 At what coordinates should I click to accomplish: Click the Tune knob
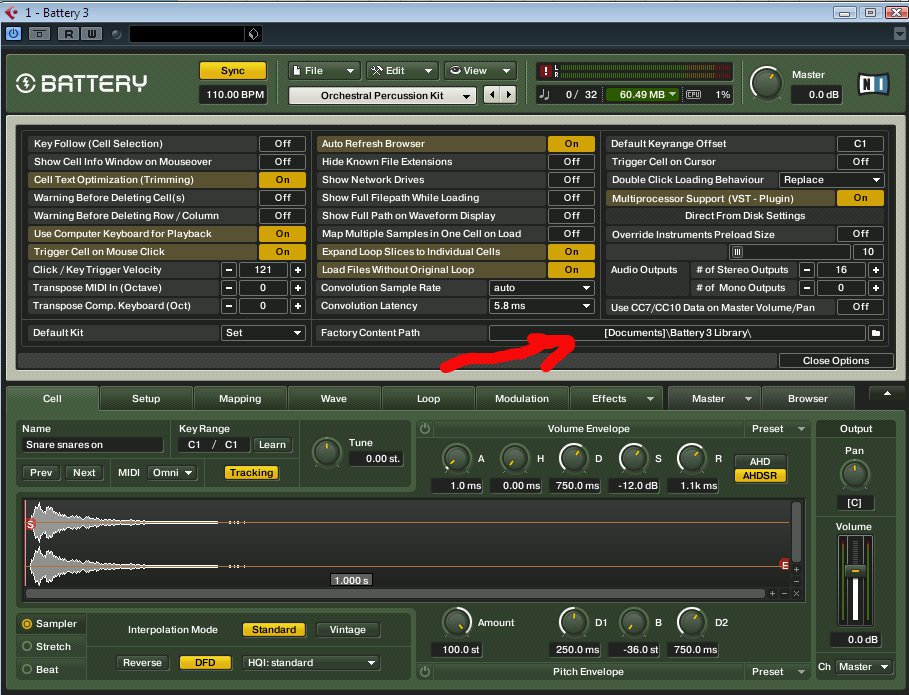pos(327,452)
